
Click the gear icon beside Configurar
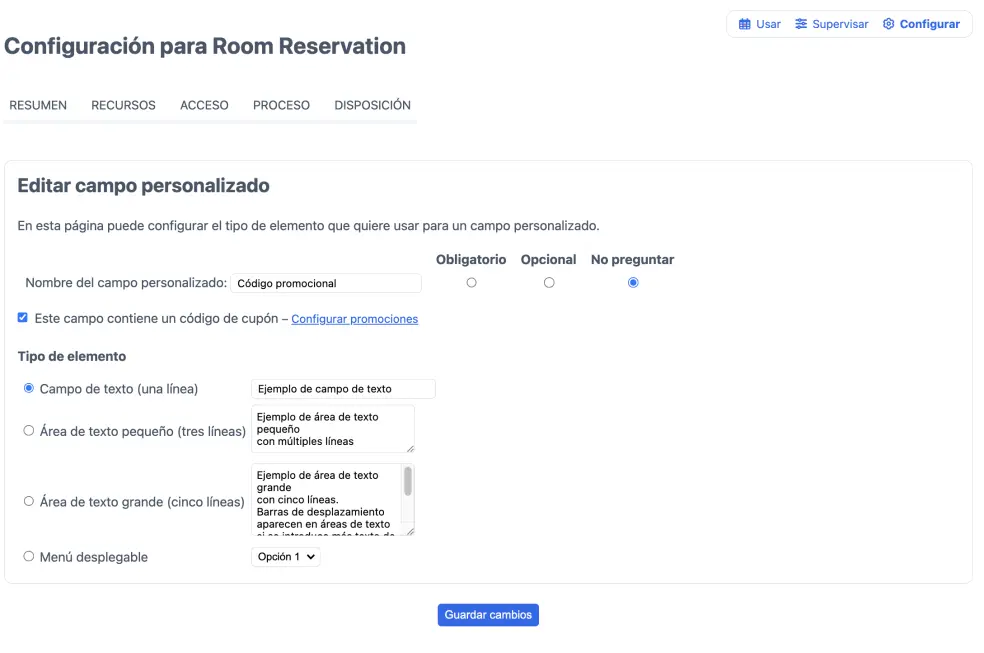point(889,24)
